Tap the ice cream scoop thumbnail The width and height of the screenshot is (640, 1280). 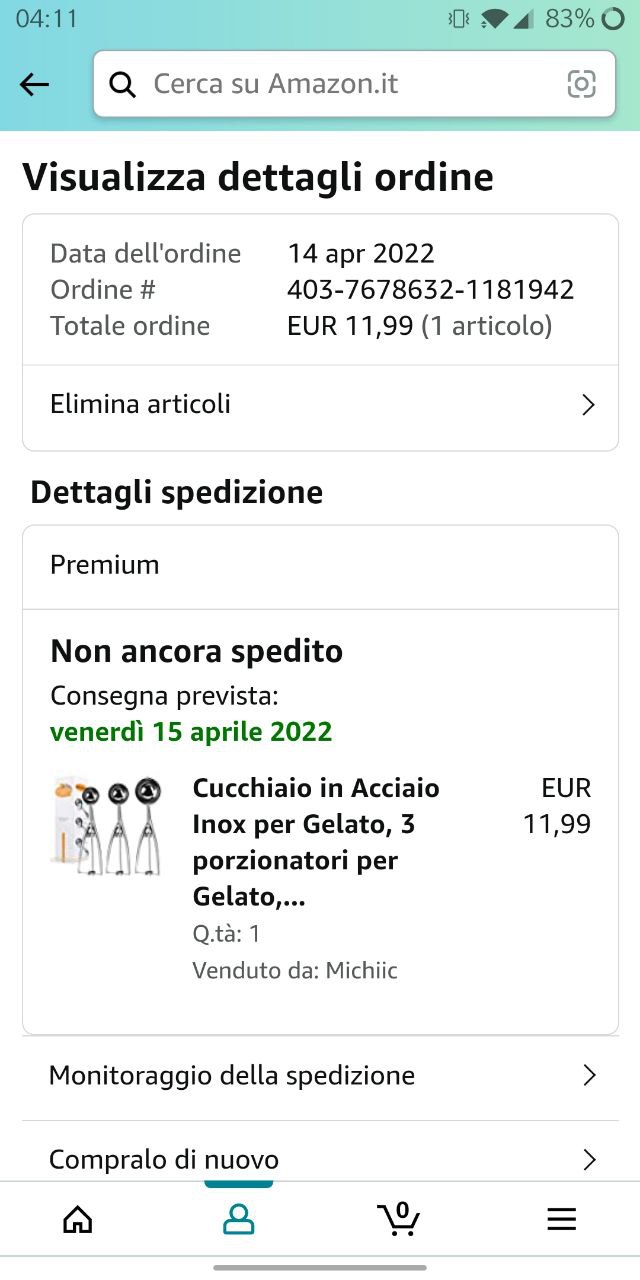click(x=106, y=825)
